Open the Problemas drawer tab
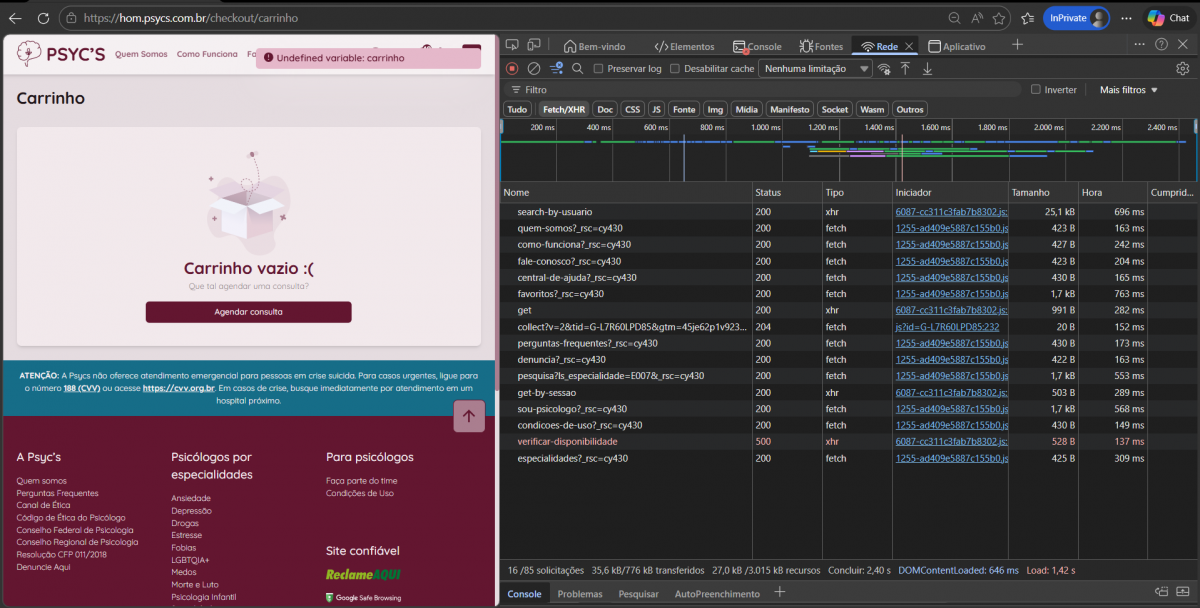Viewport: 1200px width, 608px height. pyautogui.click(x=580, y=594)
